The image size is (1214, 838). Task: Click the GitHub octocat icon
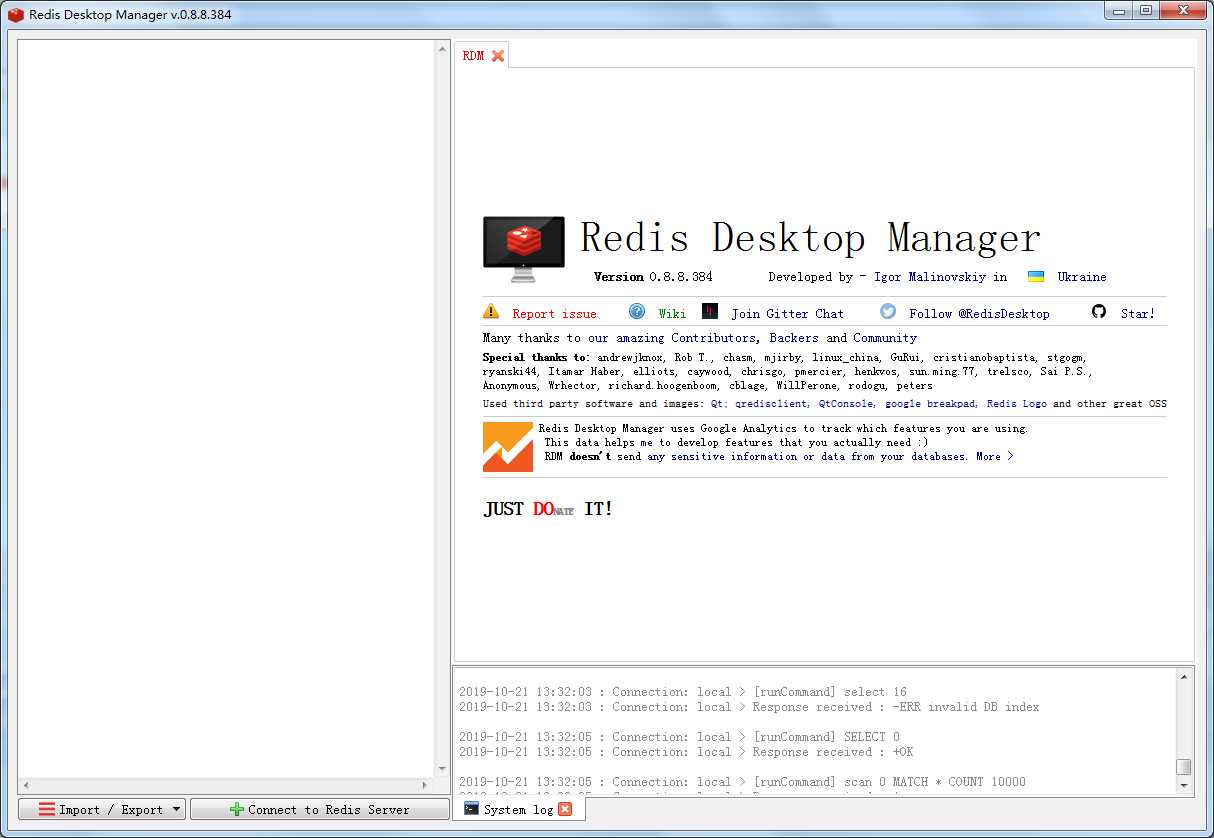(1099, 311)
